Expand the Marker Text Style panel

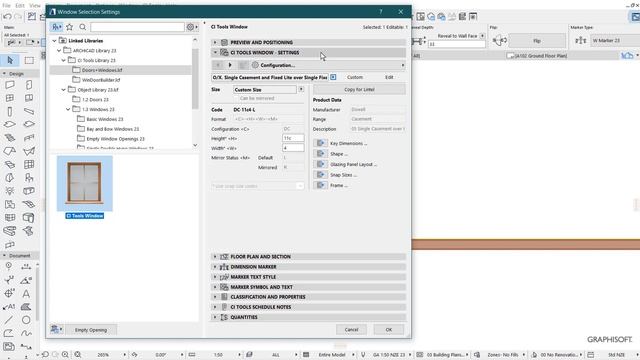tap(215, 277)
